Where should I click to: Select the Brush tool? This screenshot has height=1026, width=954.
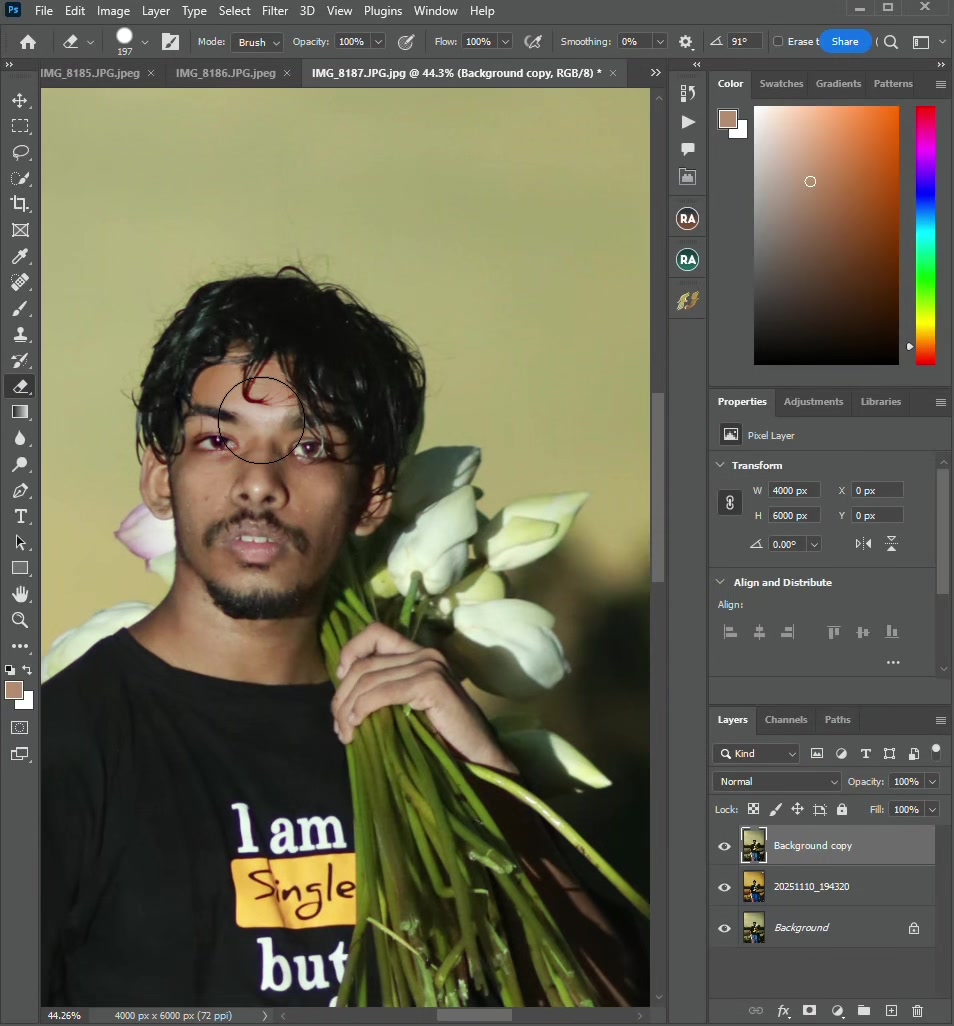pos(20,308)
